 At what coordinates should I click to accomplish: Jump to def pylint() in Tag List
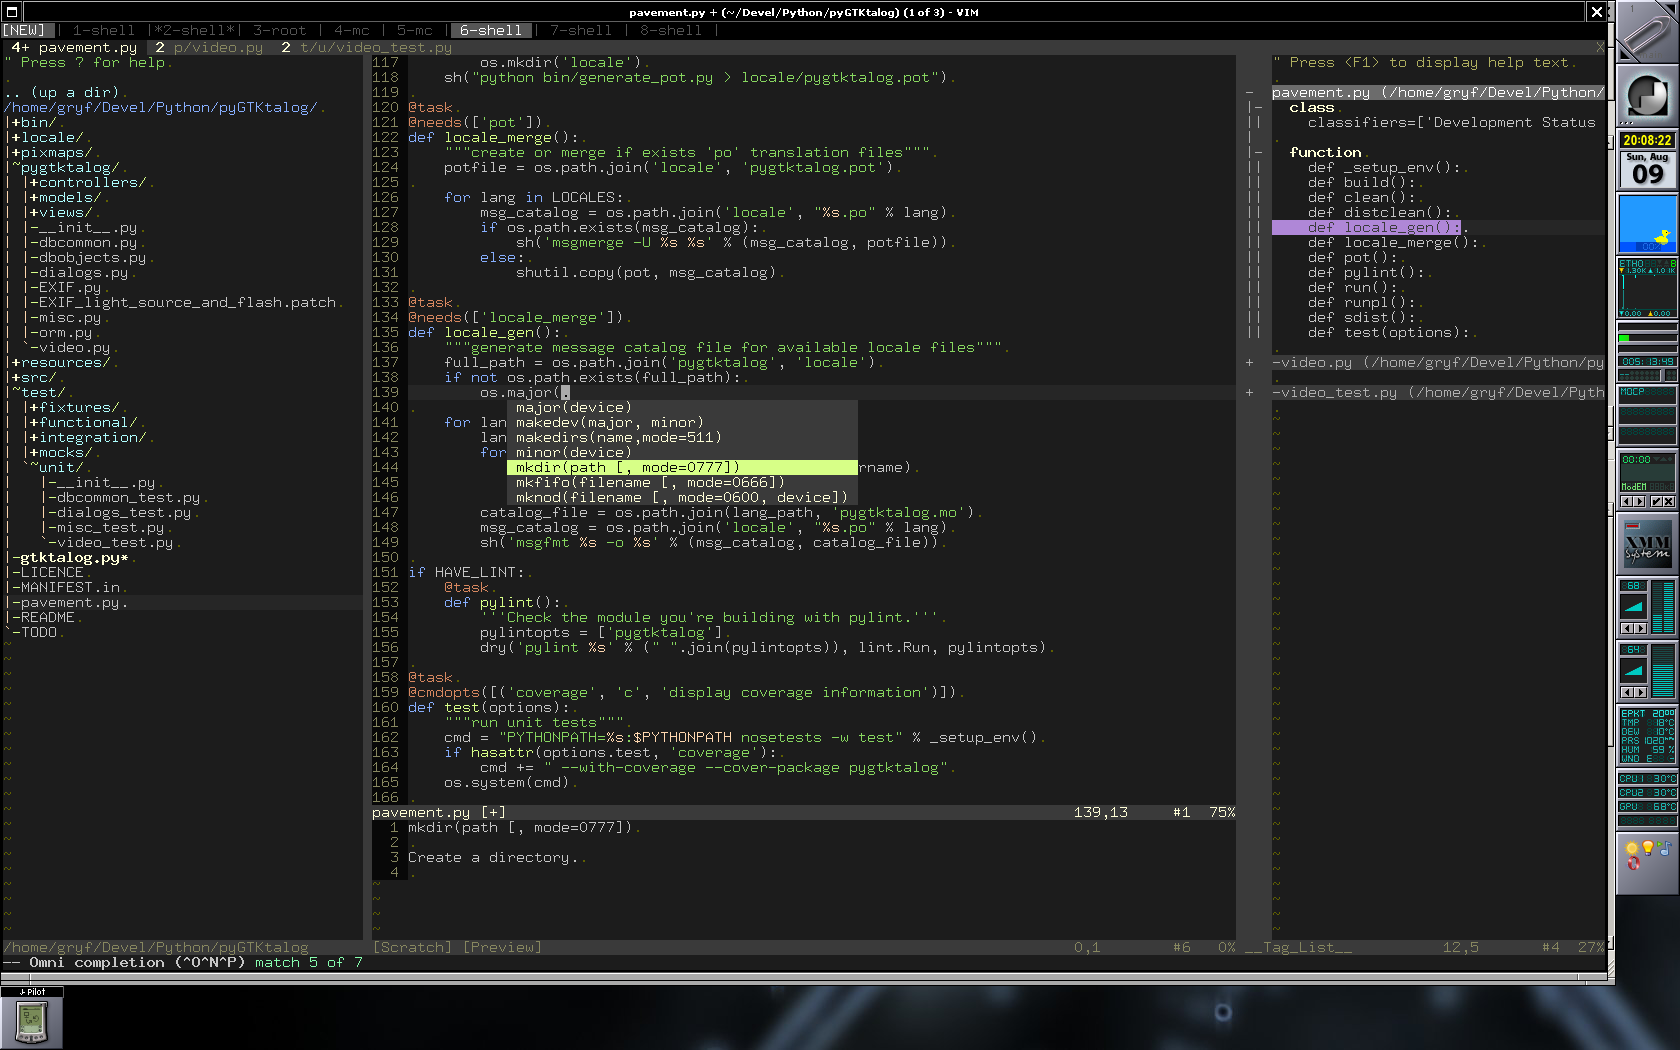click(1366, 273)
